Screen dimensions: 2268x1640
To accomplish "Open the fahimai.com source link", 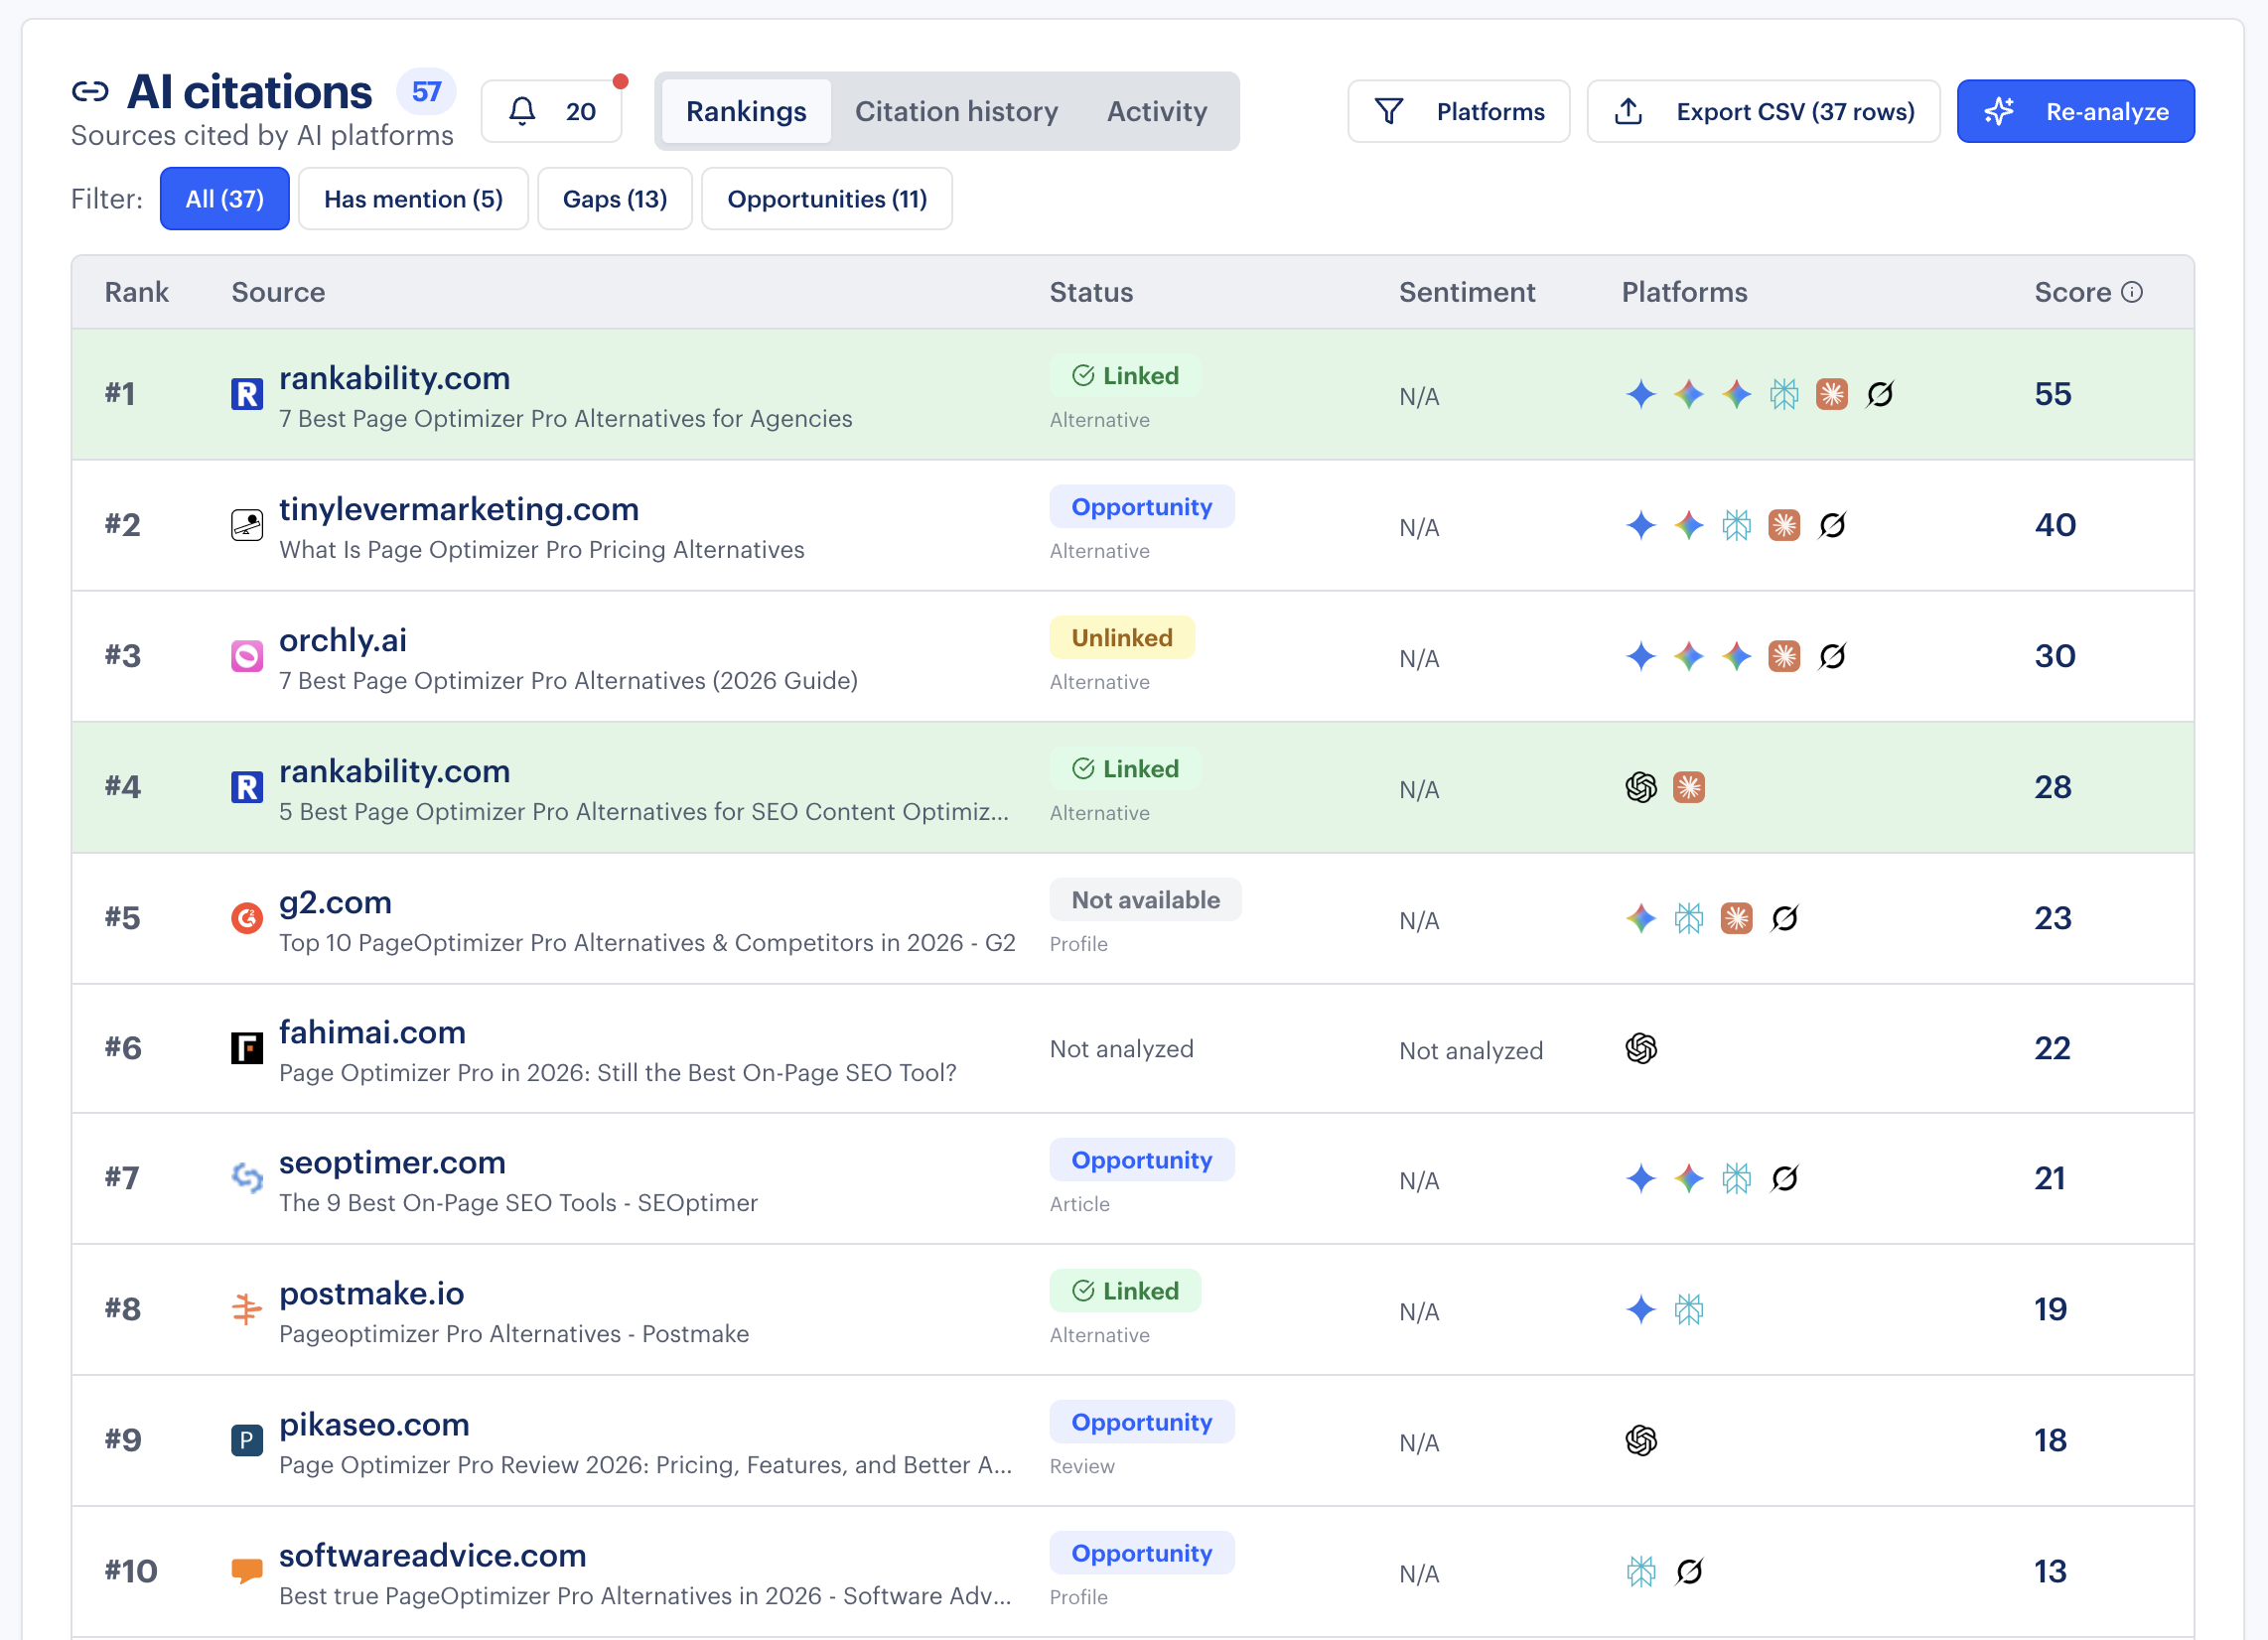I will click(373, 1032).
